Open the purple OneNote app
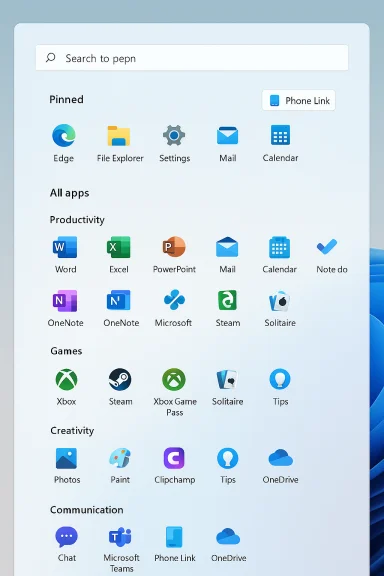384x576 pixels. (65, 308)
